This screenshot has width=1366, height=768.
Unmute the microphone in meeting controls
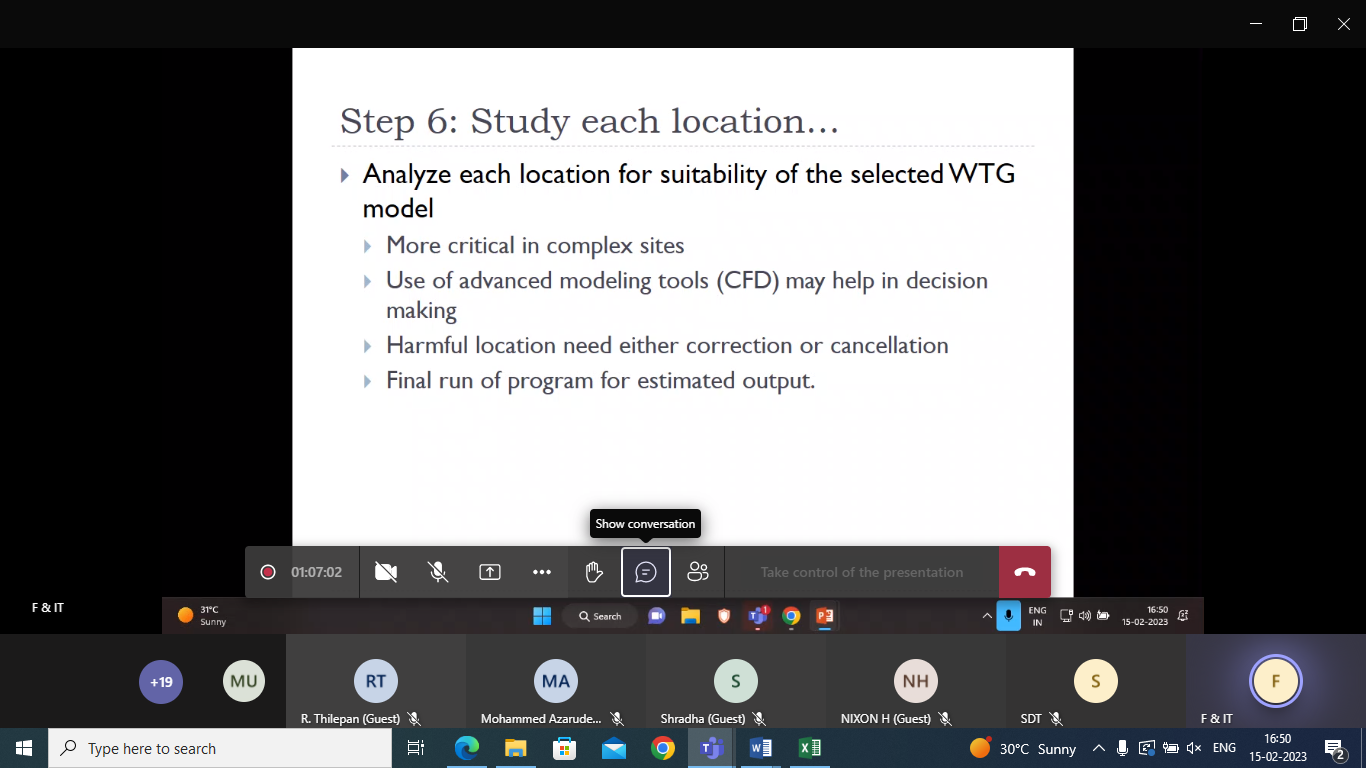[x=438, y=572]
